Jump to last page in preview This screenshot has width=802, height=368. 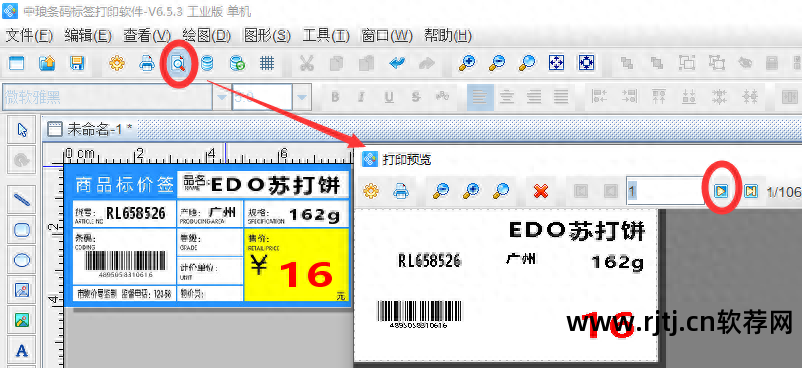pos(750,191)
